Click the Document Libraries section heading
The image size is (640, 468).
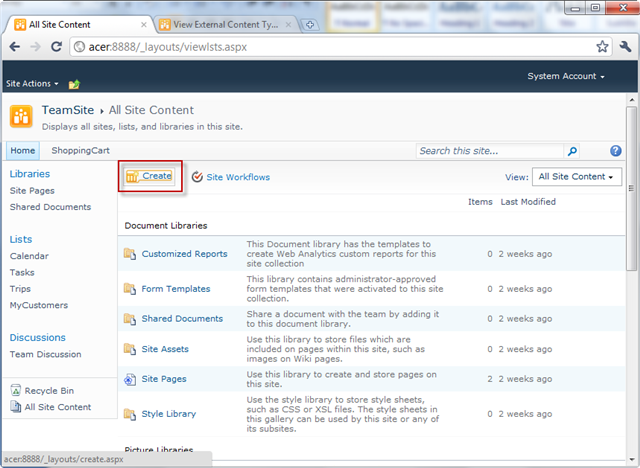166,226
